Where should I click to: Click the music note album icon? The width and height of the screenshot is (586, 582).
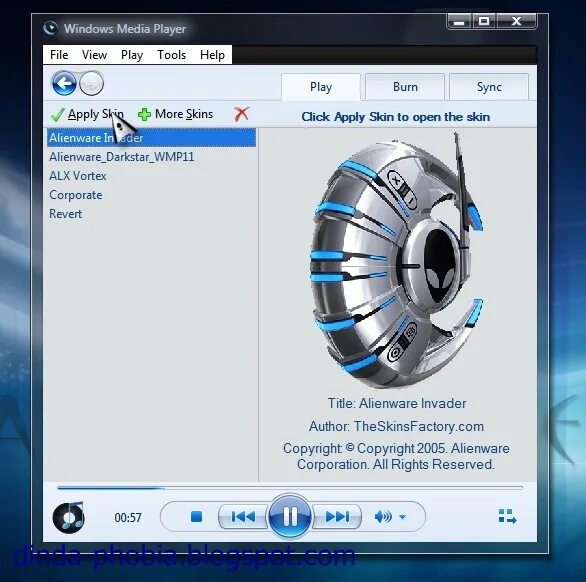point(68,517)
